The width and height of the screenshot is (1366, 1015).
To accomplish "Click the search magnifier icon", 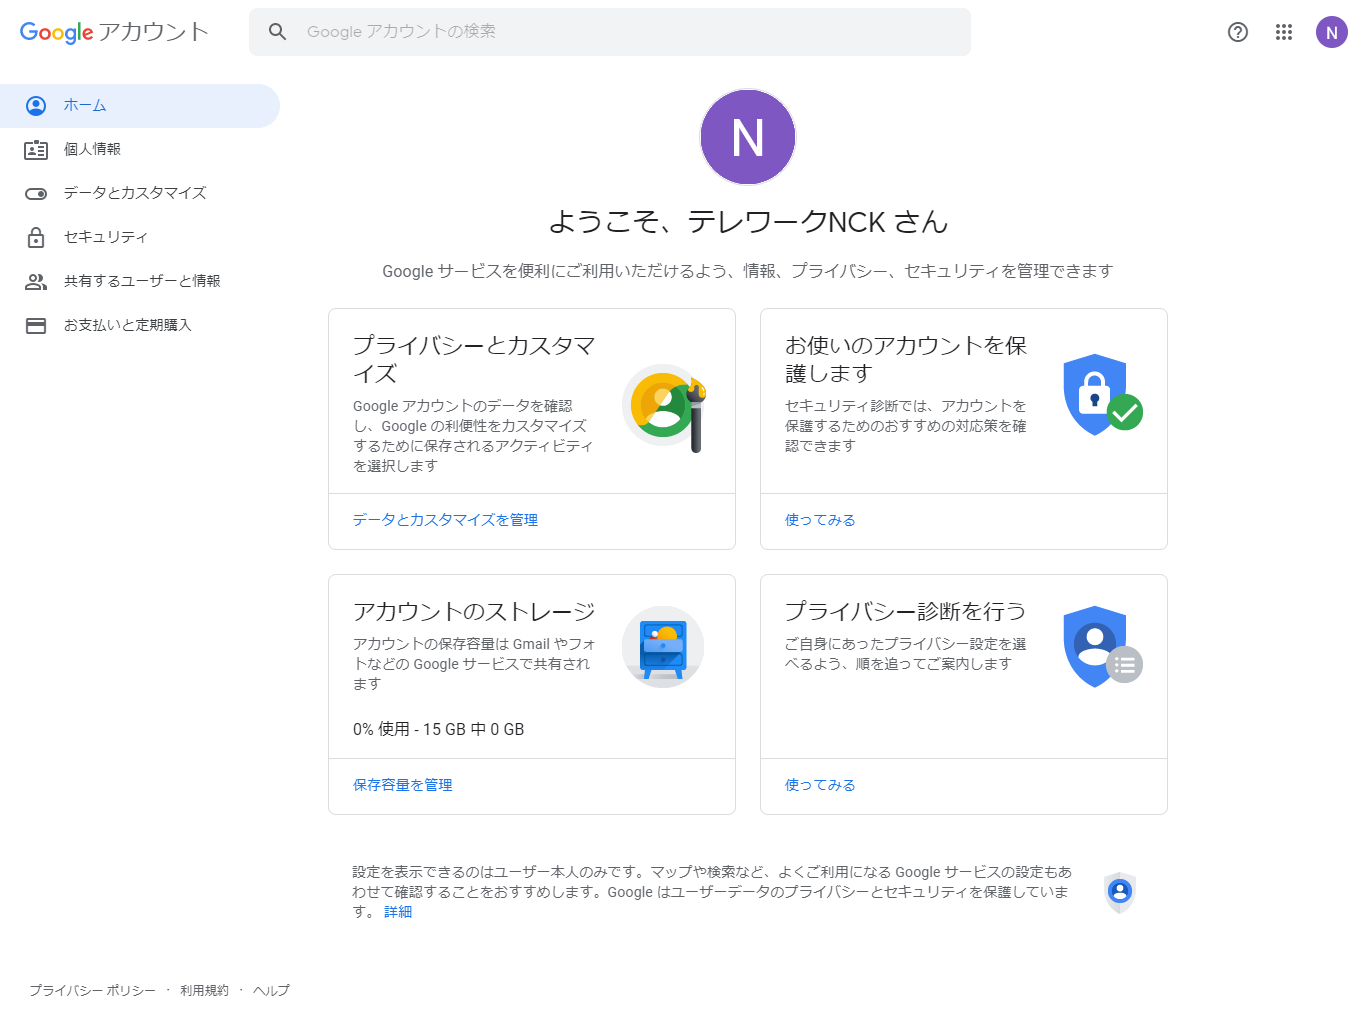I will pos(278,32).
